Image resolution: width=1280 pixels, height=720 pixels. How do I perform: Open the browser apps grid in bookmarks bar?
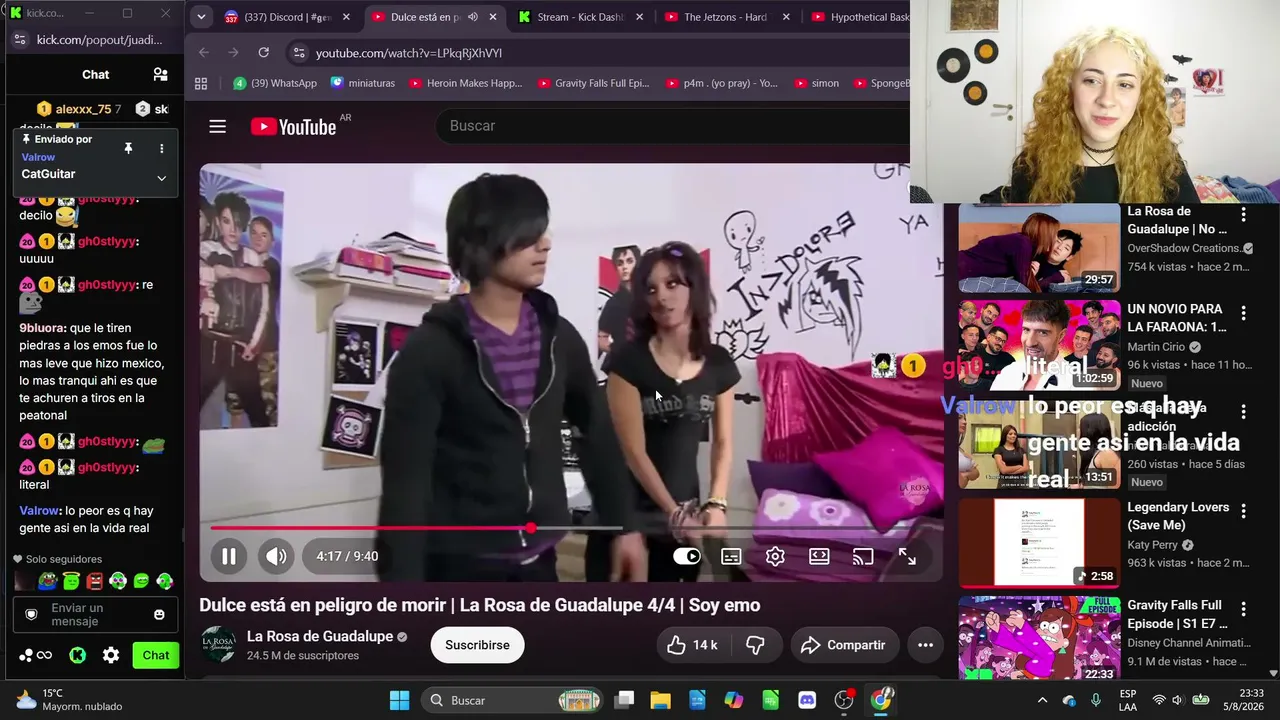coord(201,84)
